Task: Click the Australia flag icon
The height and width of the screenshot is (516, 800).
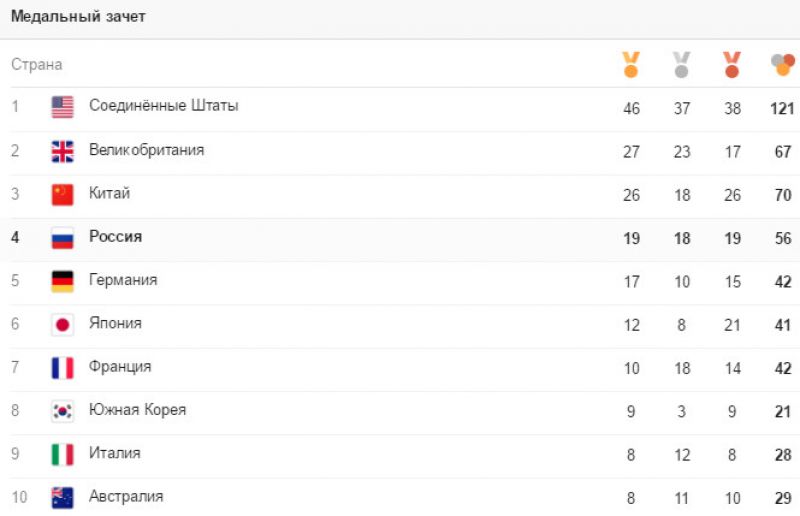Action: pos(63,497)
